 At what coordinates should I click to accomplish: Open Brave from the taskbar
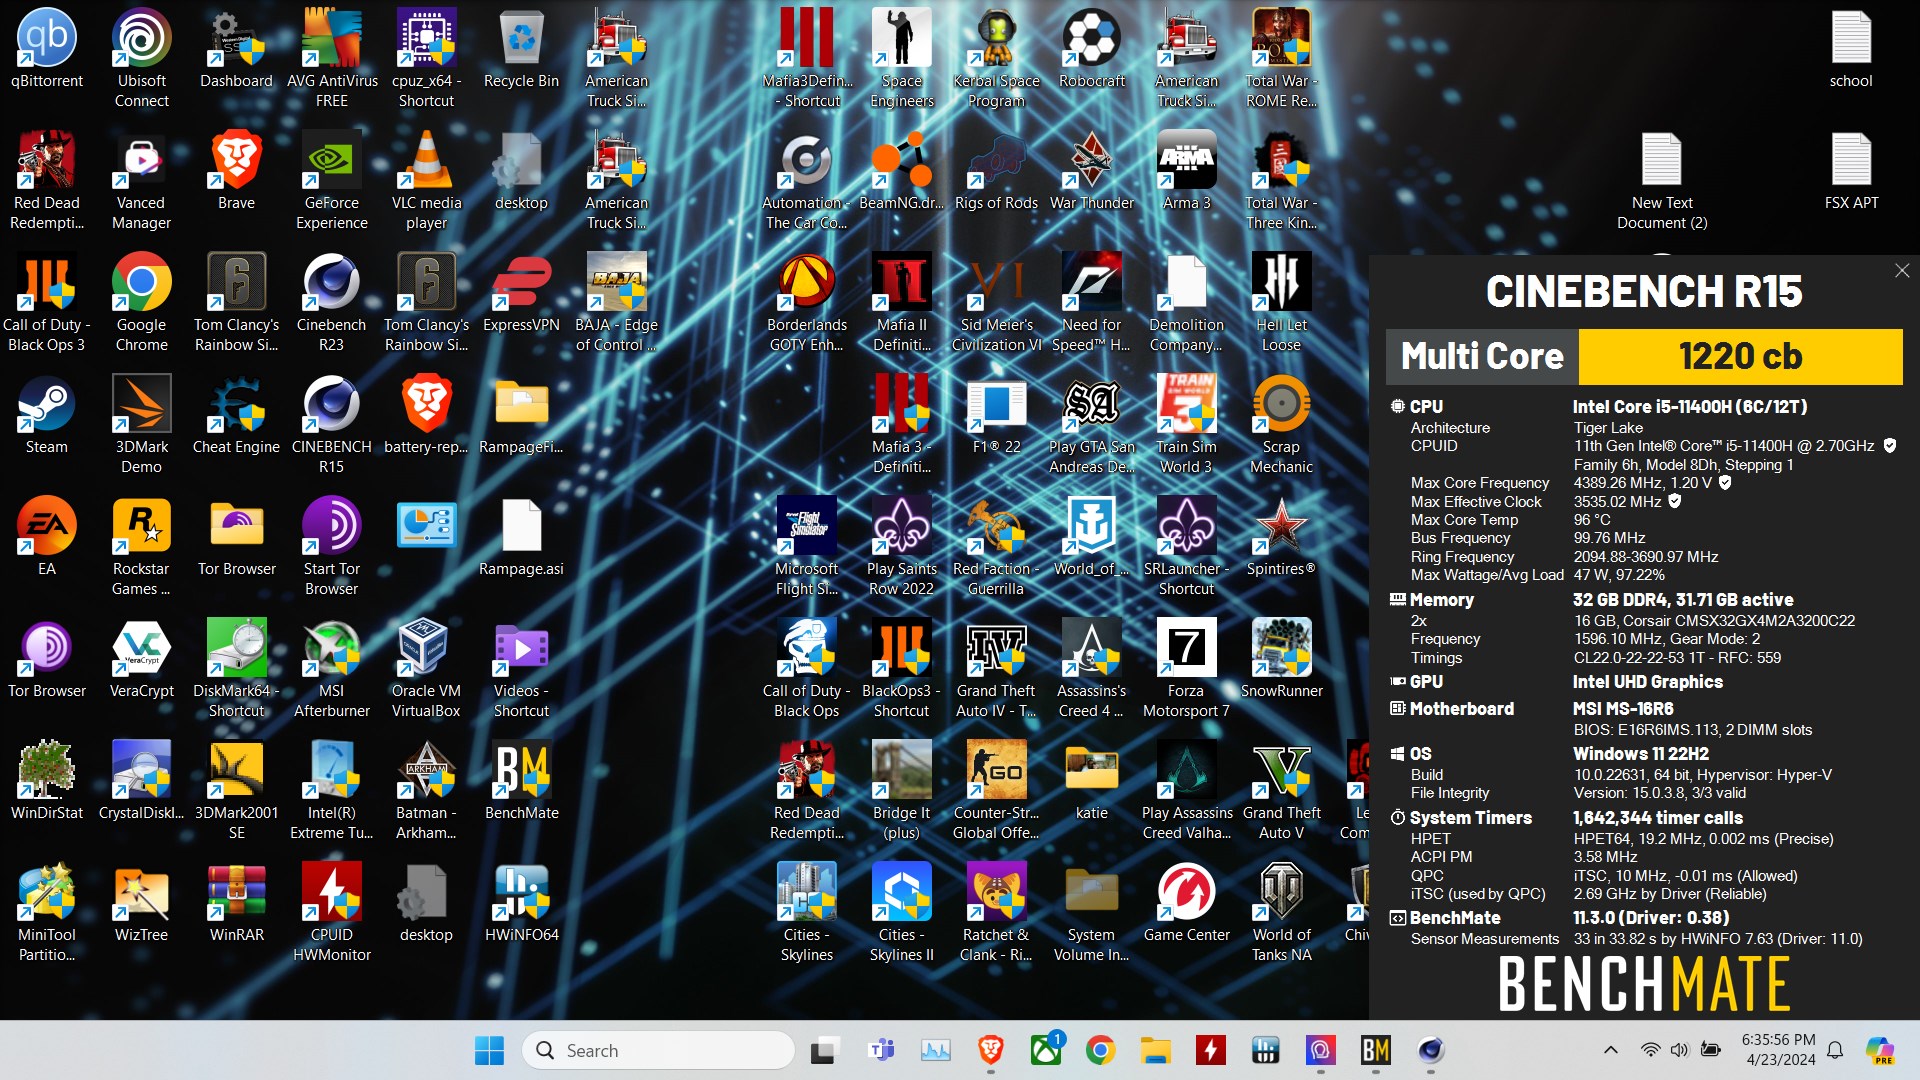pos(991,1050)
